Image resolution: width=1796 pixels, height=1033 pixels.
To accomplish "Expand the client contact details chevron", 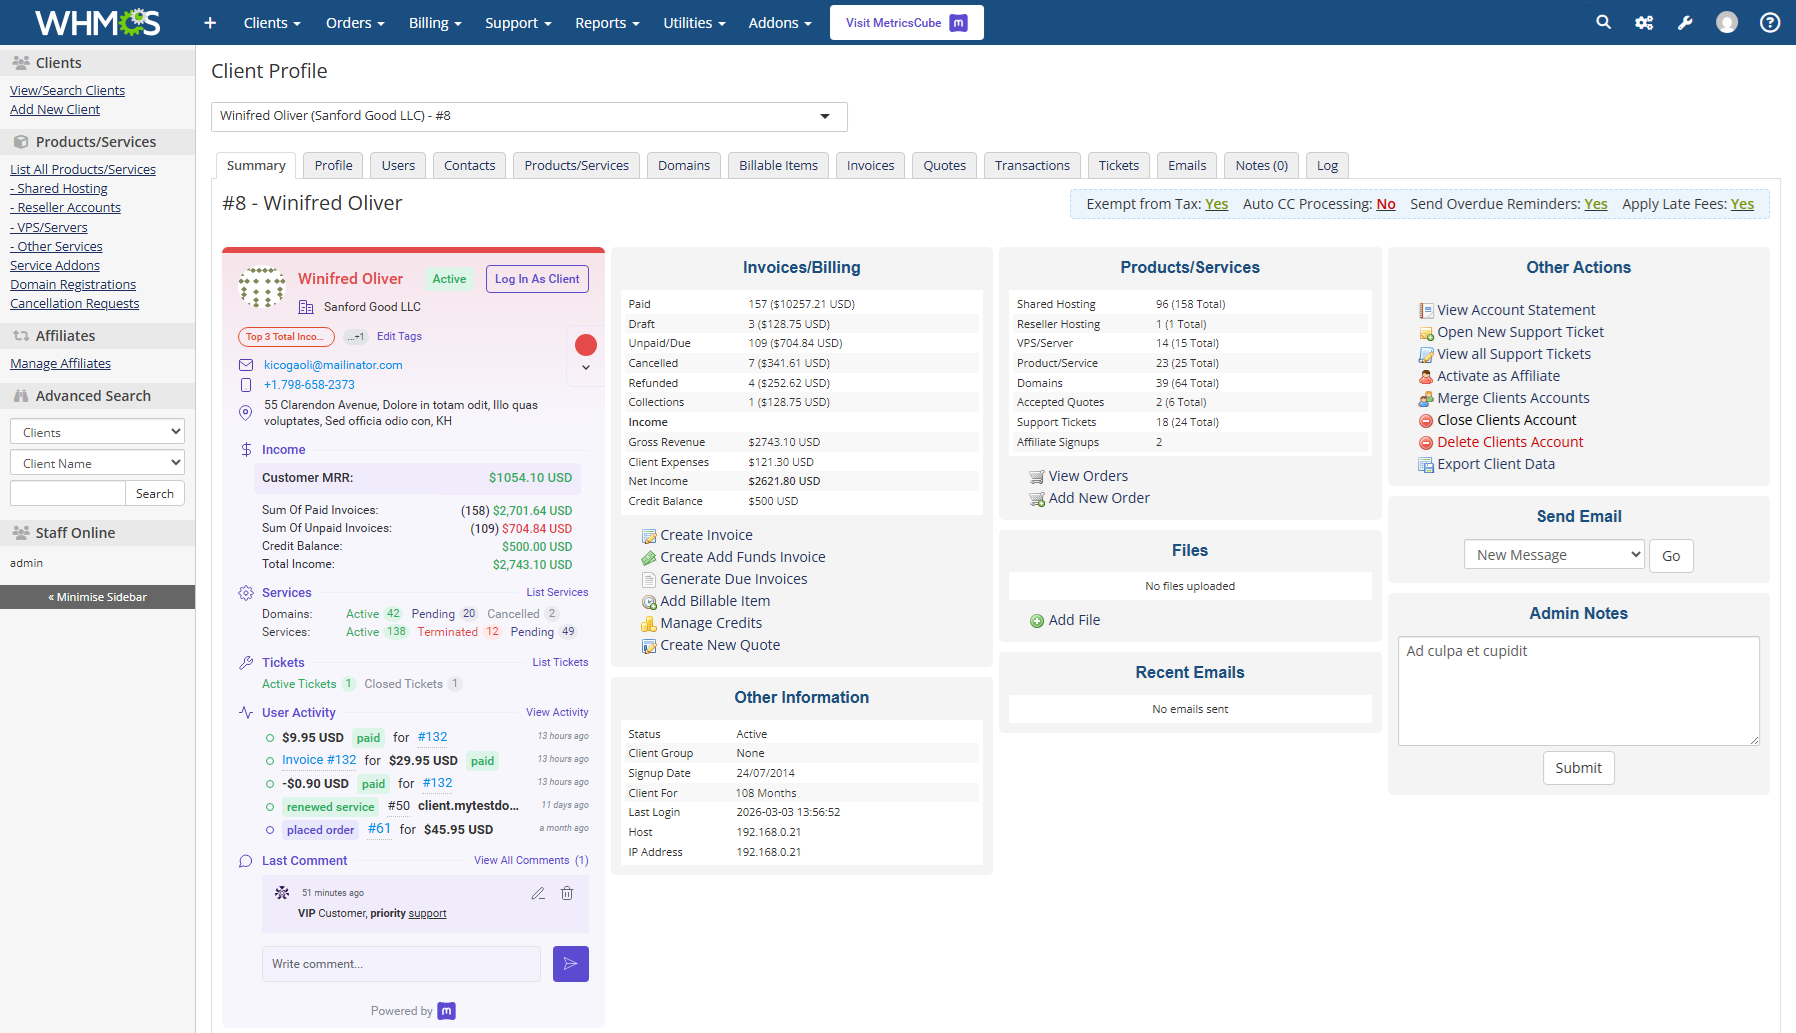I will [x=585, y=368].
